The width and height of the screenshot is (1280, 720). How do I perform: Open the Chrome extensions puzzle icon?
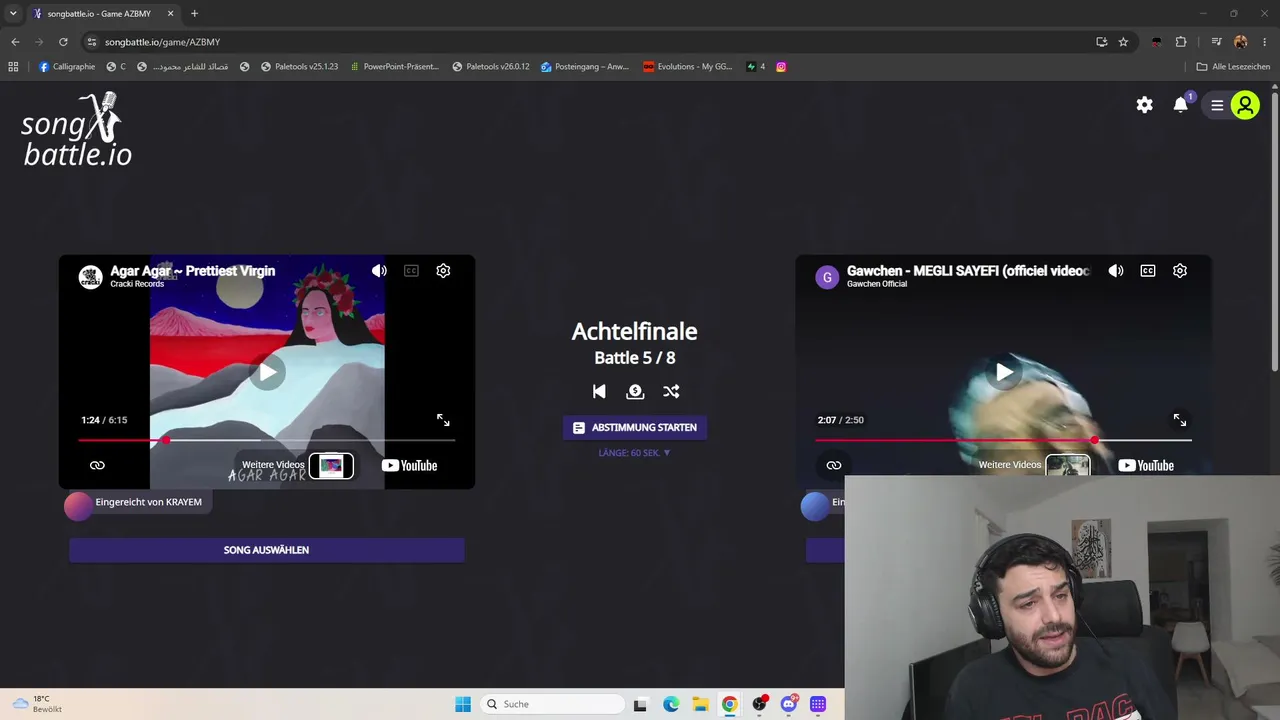[1181, 42]
